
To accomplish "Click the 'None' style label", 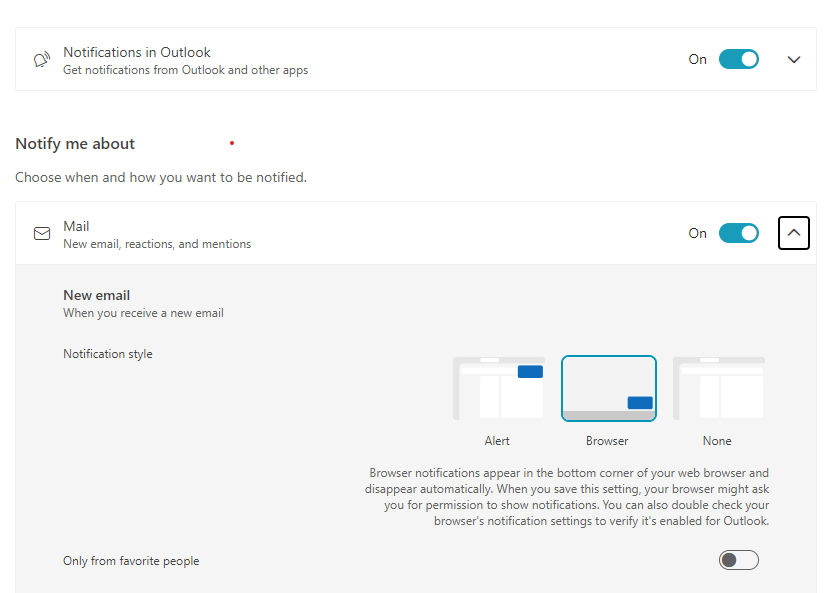I will click(717, 441).
